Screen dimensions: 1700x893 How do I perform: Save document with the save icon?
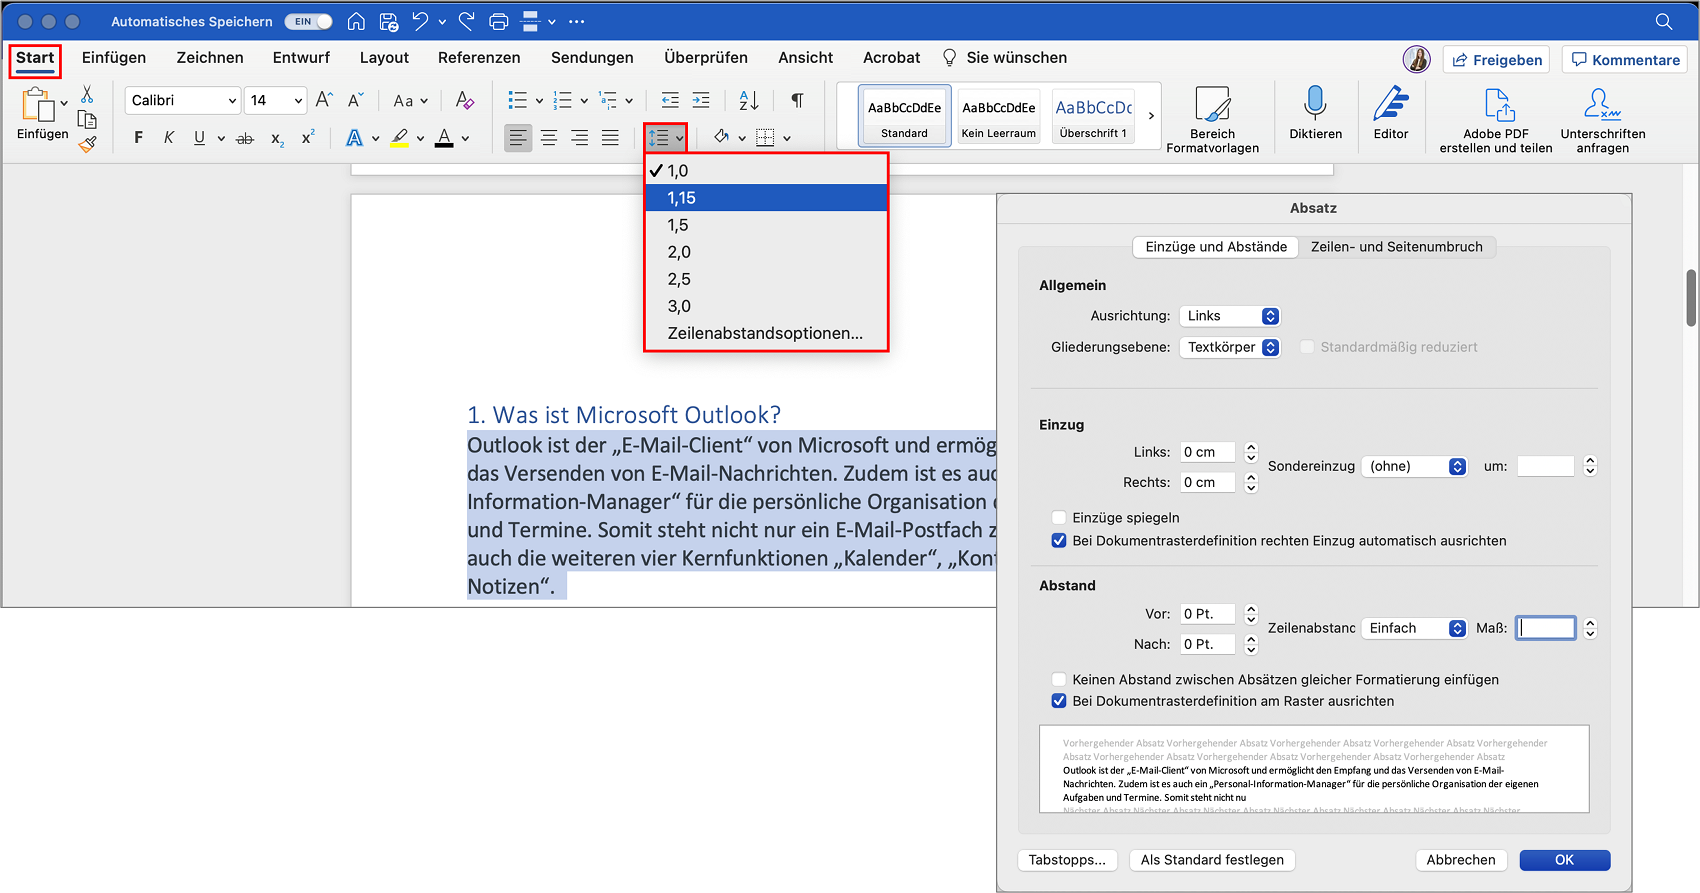(389, 21)
